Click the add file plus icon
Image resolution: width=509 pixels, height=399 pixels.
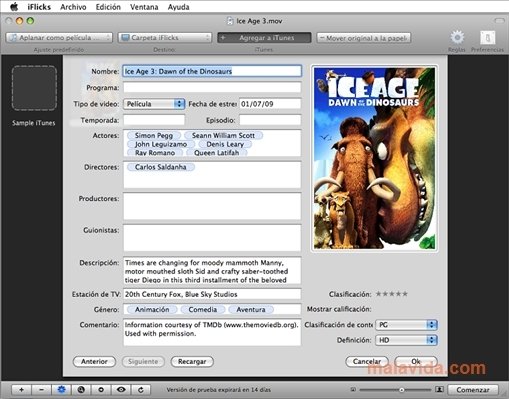pyautogui.click(x=21, y=389)
